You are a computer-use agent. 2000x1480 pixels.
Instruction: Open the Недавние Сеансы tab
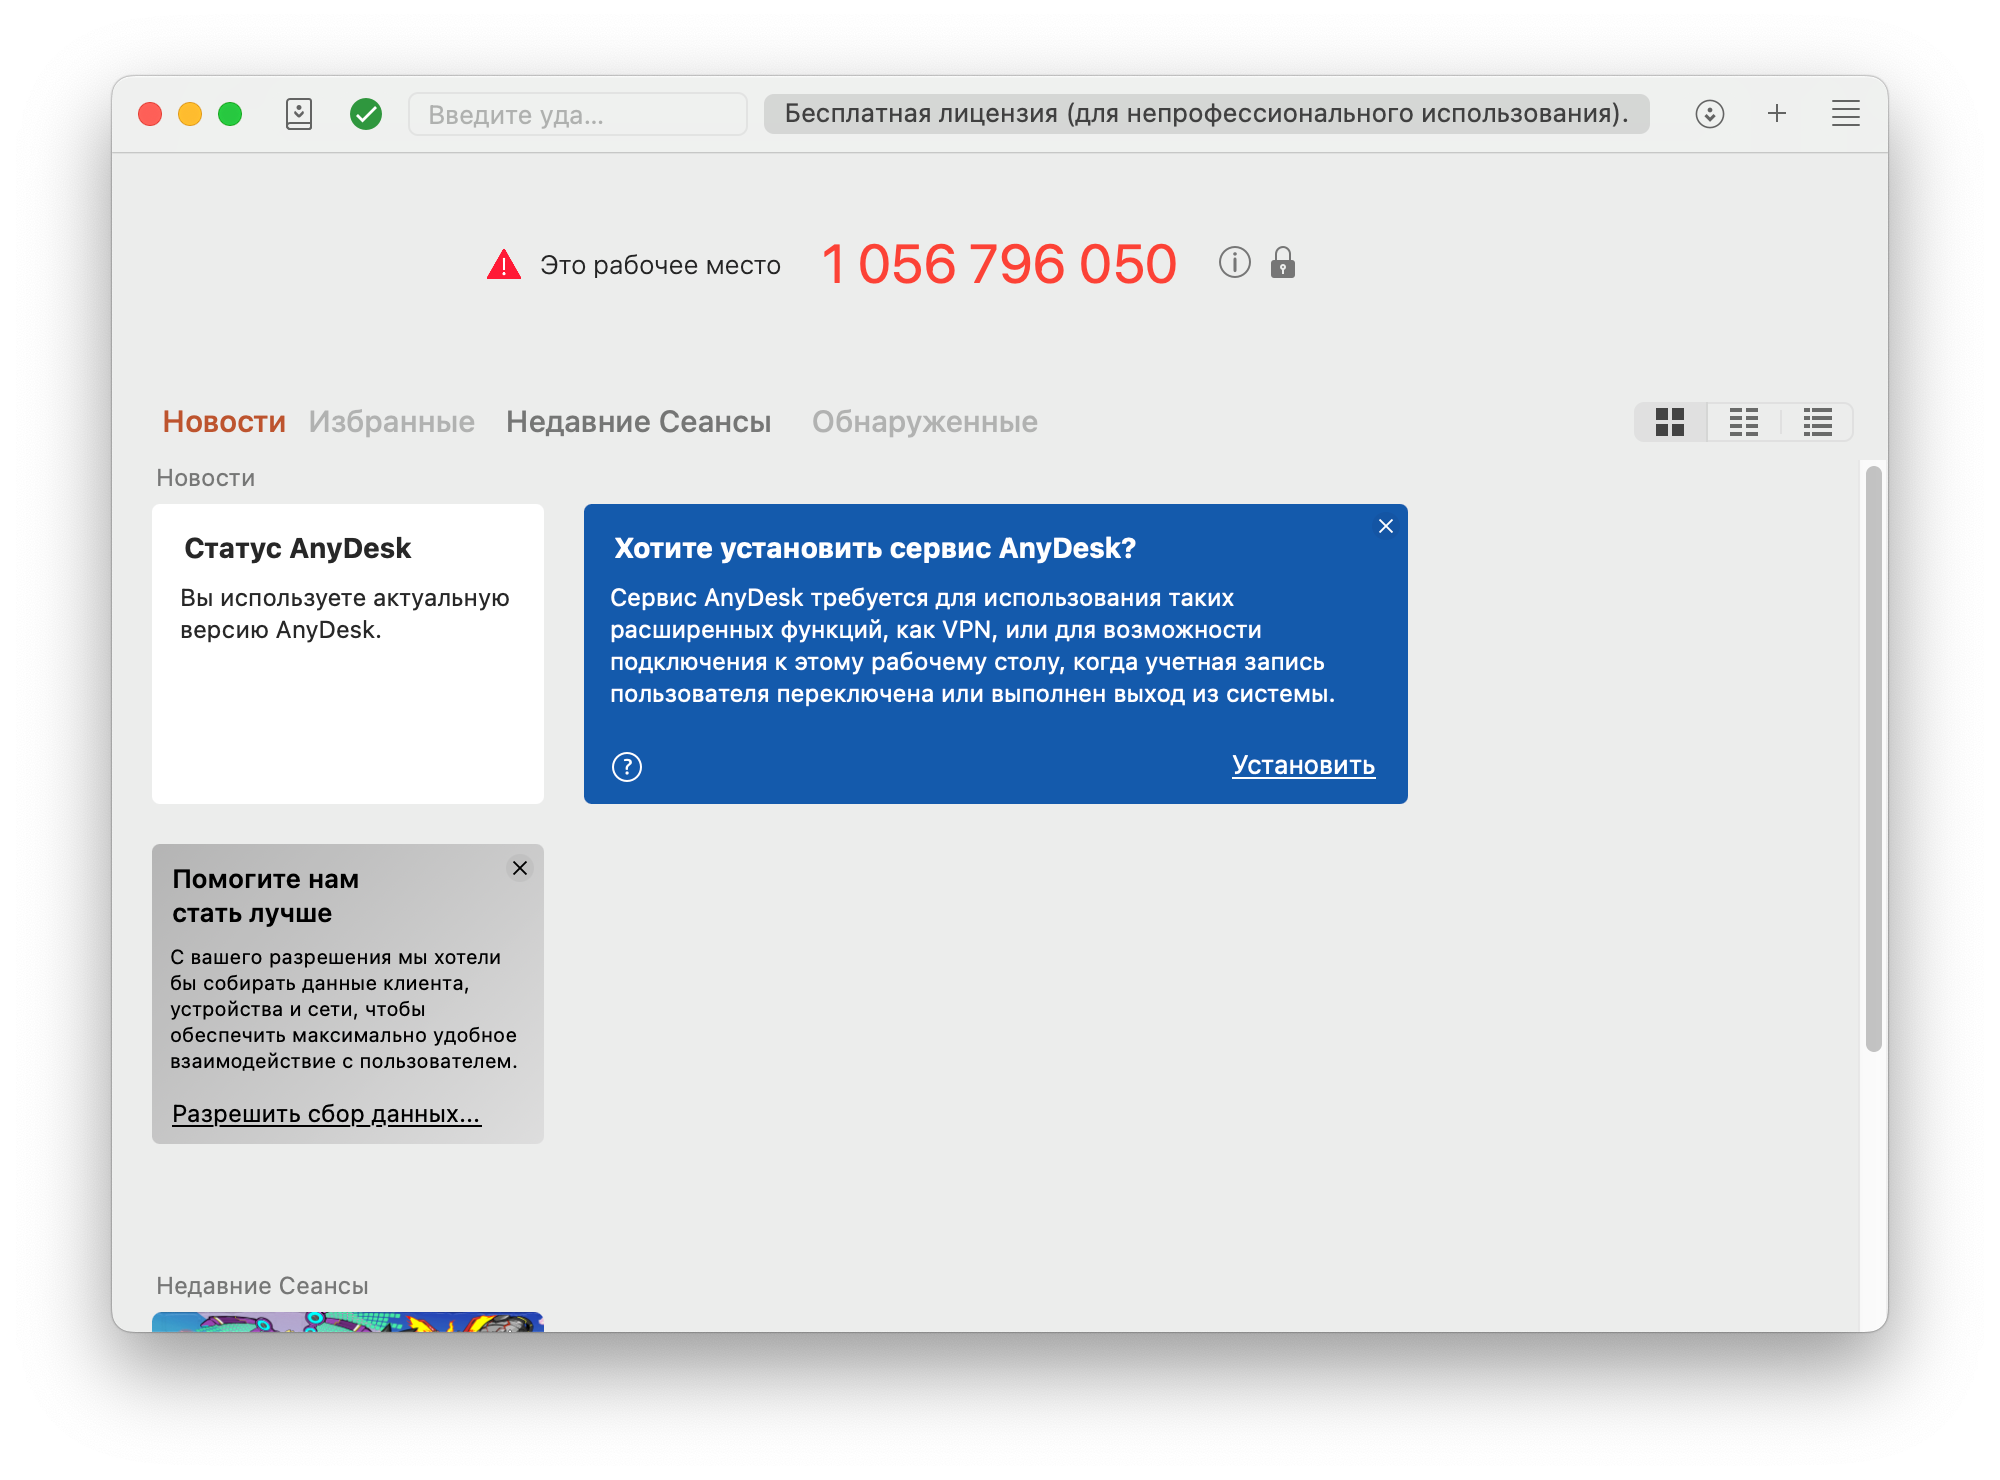click(638, 422)
